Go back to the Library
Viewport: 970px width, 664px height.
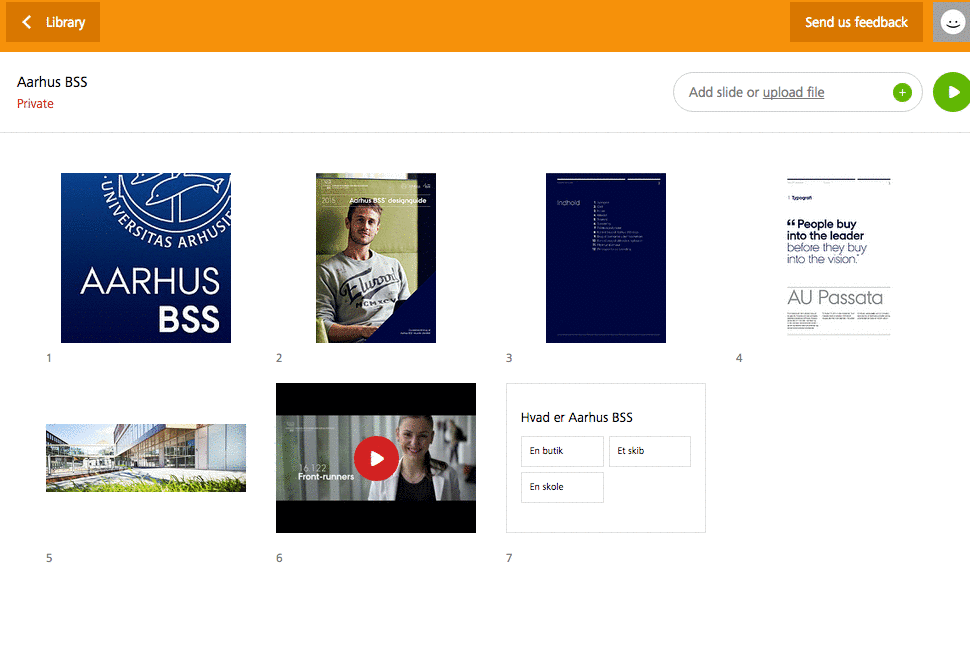point(53,22)
